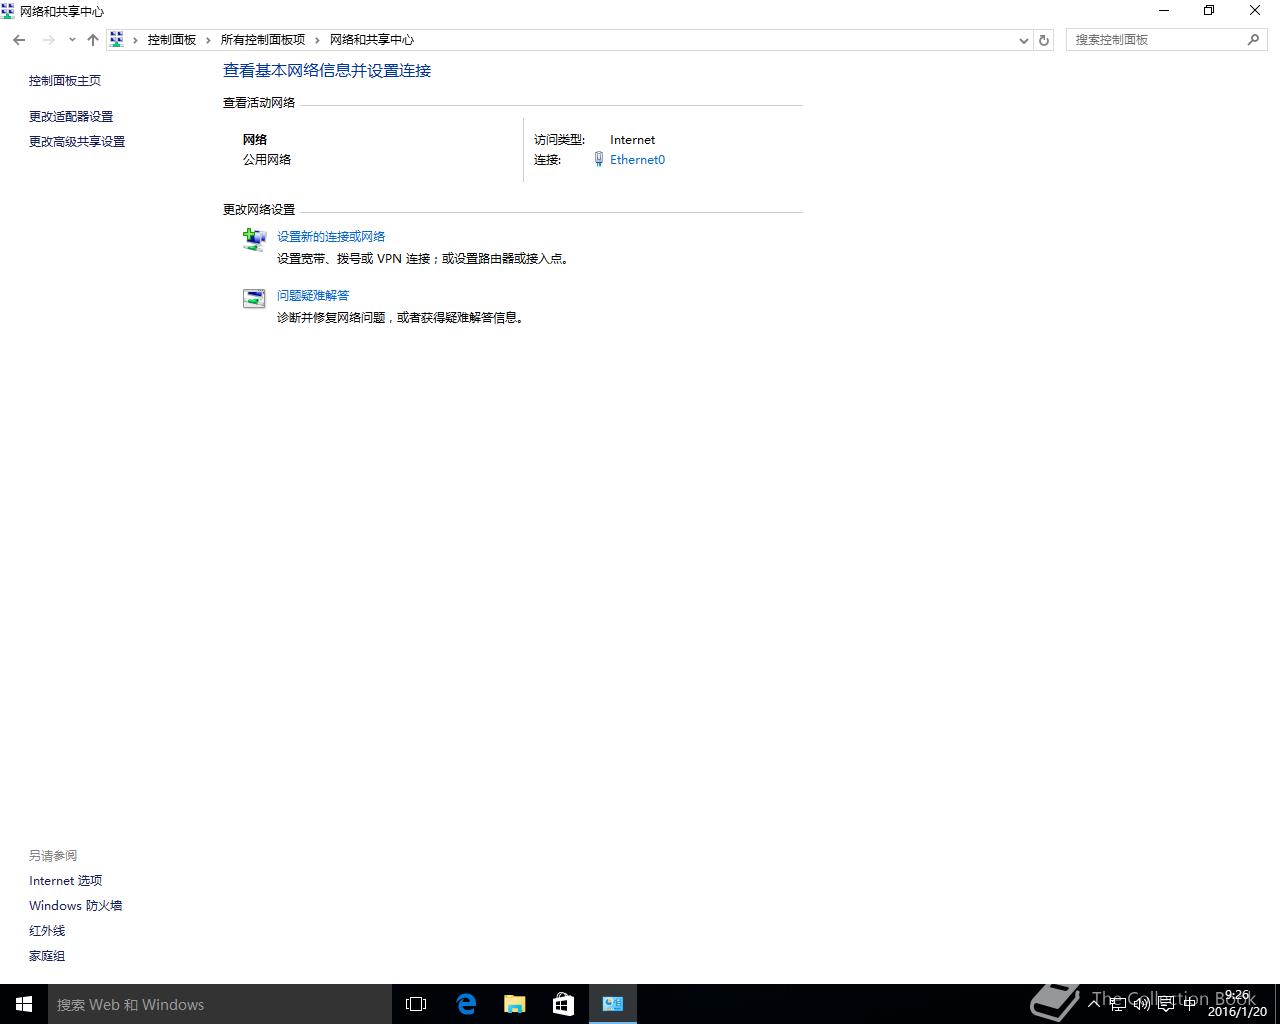The width and height of the screenshot is (1280, 1024).
Task: Open address bar history dropdown
Action: pyautogui.click(x=1023, y=40)
